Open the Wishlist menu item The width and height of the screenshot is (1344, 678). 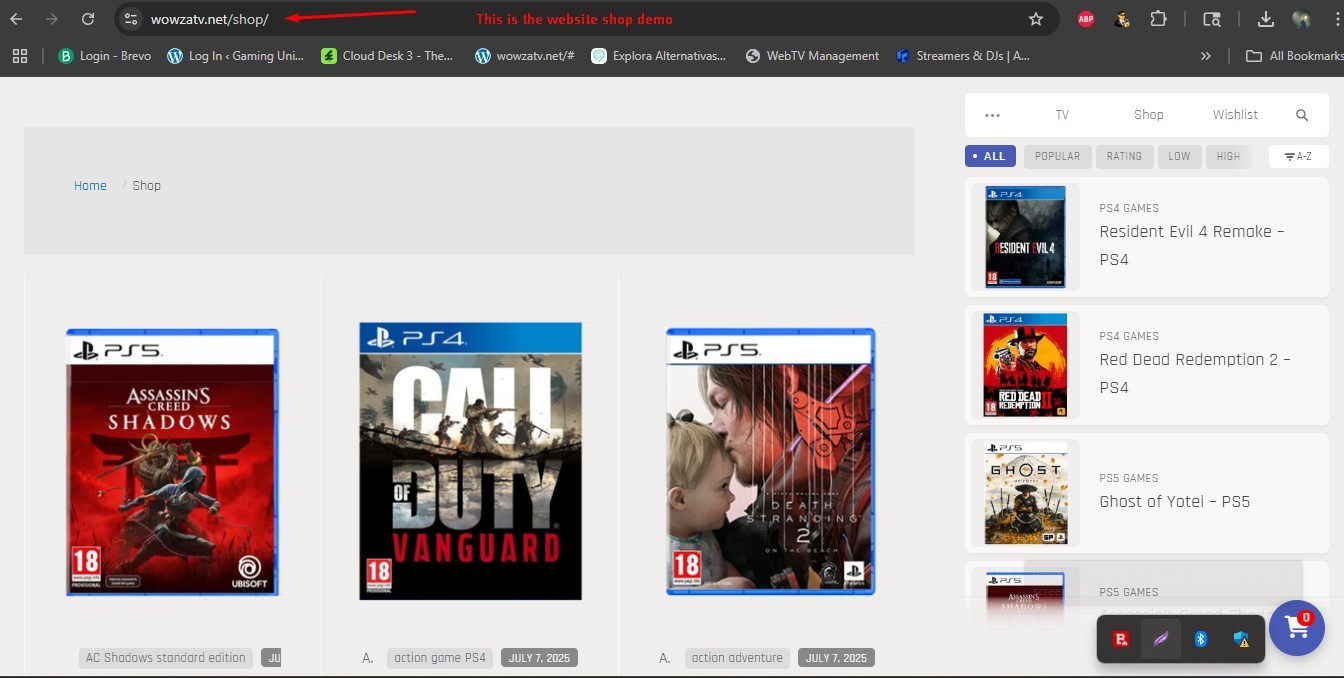[x=1235, y=115]
